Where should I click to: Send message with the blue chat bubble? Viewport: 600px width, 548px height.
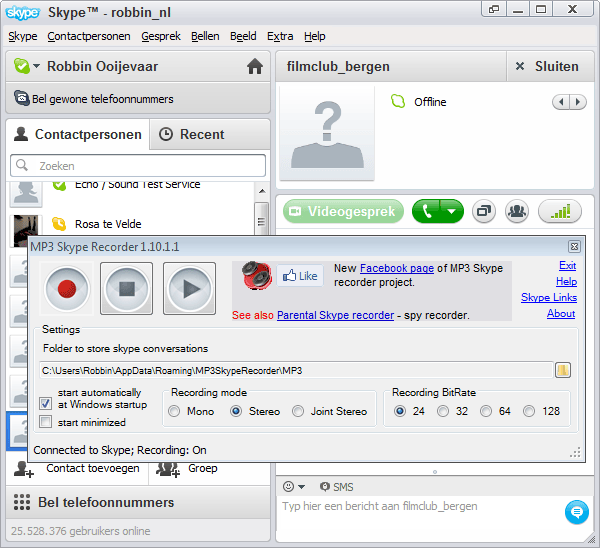(577, 512)
